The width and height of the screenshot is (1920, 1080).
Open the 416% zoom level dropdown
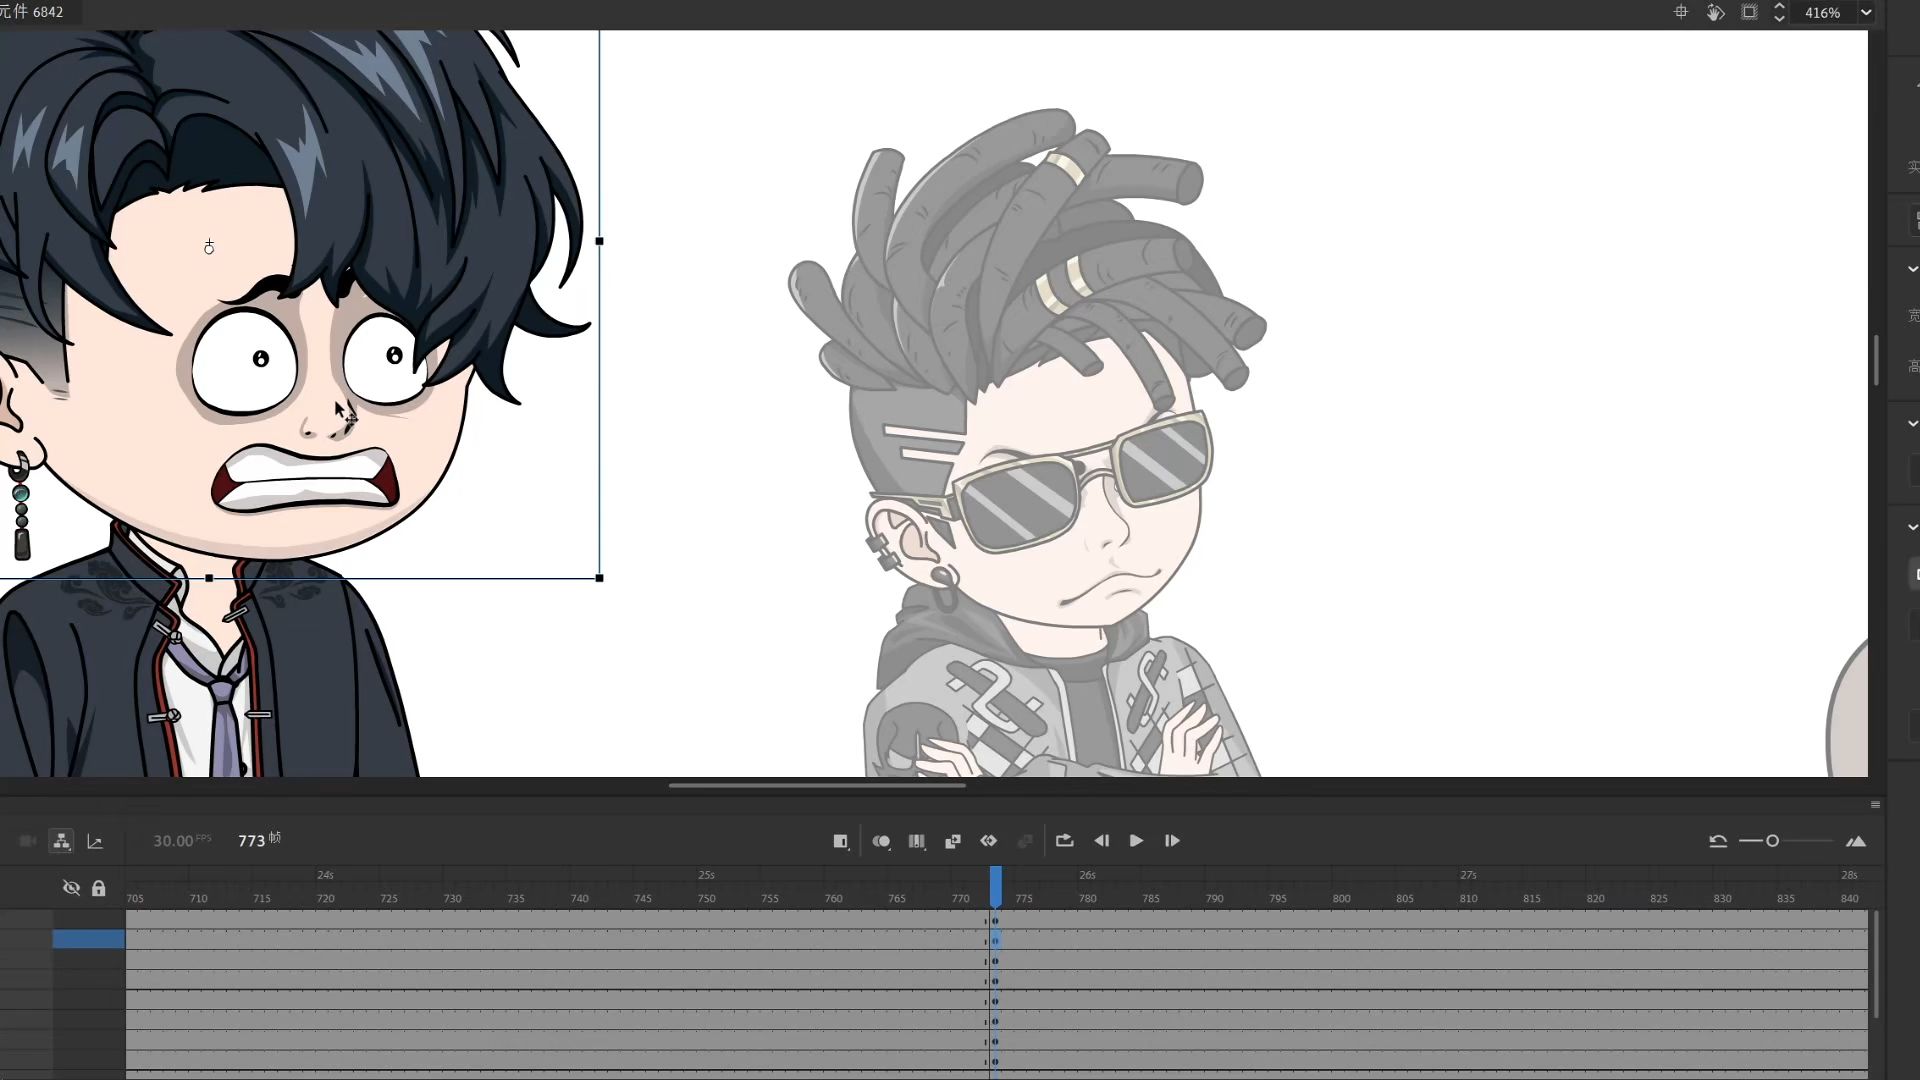coord(1866,12)
